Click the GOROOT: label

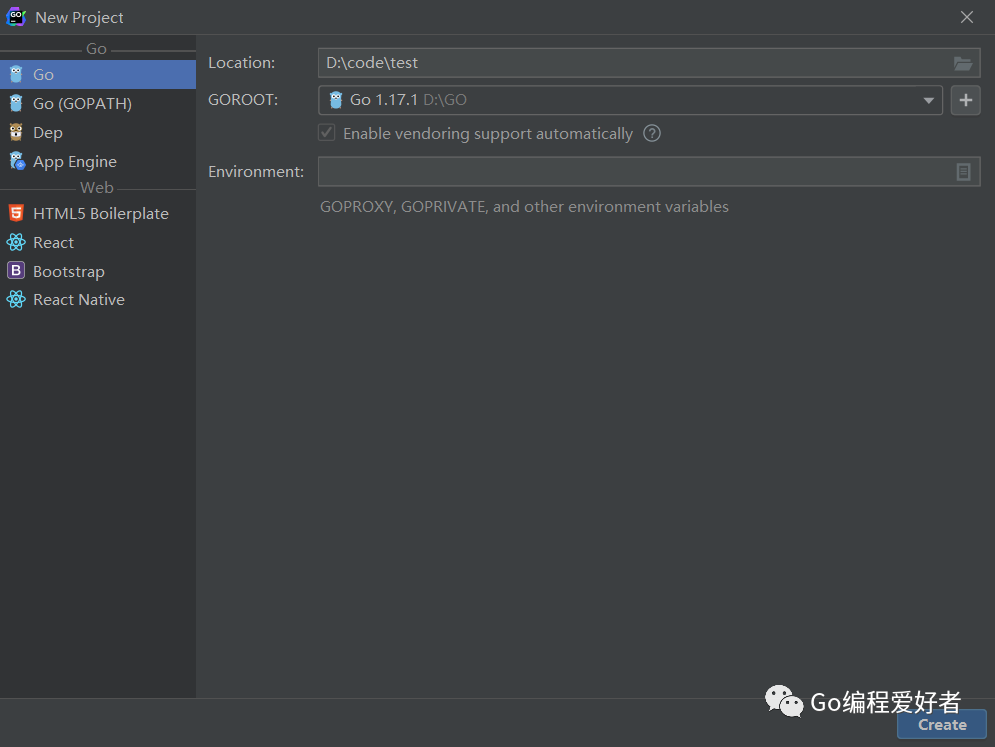pos(243,100)
